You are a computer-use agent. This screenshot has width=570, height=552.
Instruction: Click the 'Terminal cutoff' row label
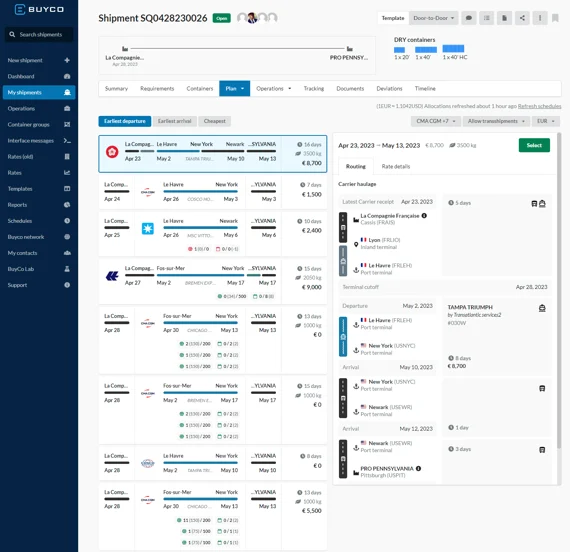coord(360,287)
